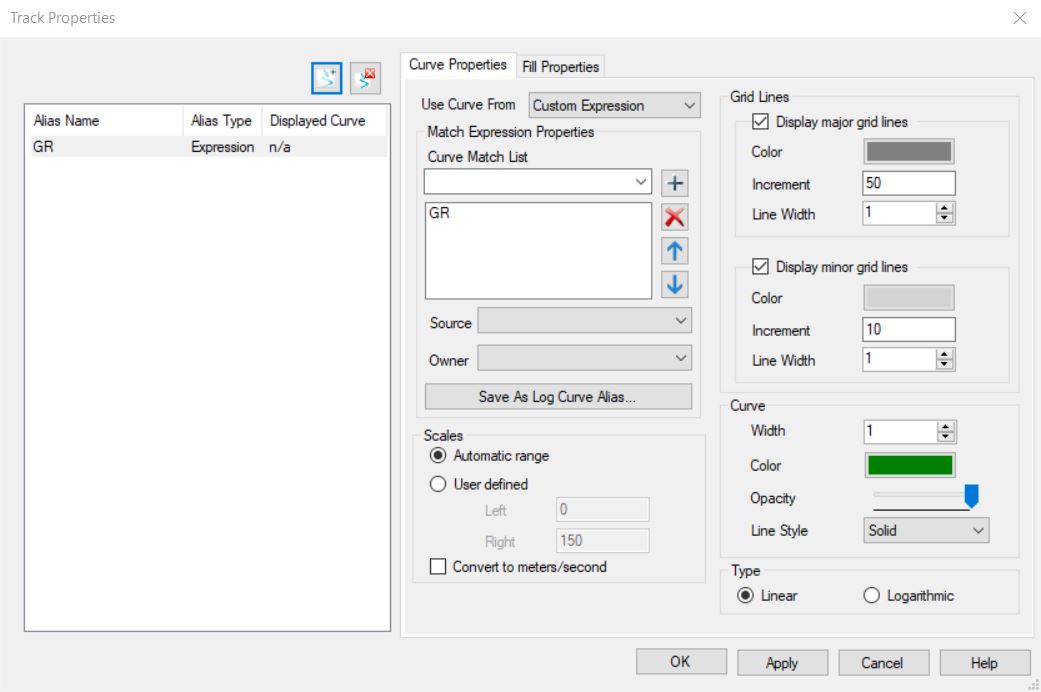Screen dimensions: 1041x692
Task: Click the blue plus add-to-match-list icon
Action: [x=675, y=183]
